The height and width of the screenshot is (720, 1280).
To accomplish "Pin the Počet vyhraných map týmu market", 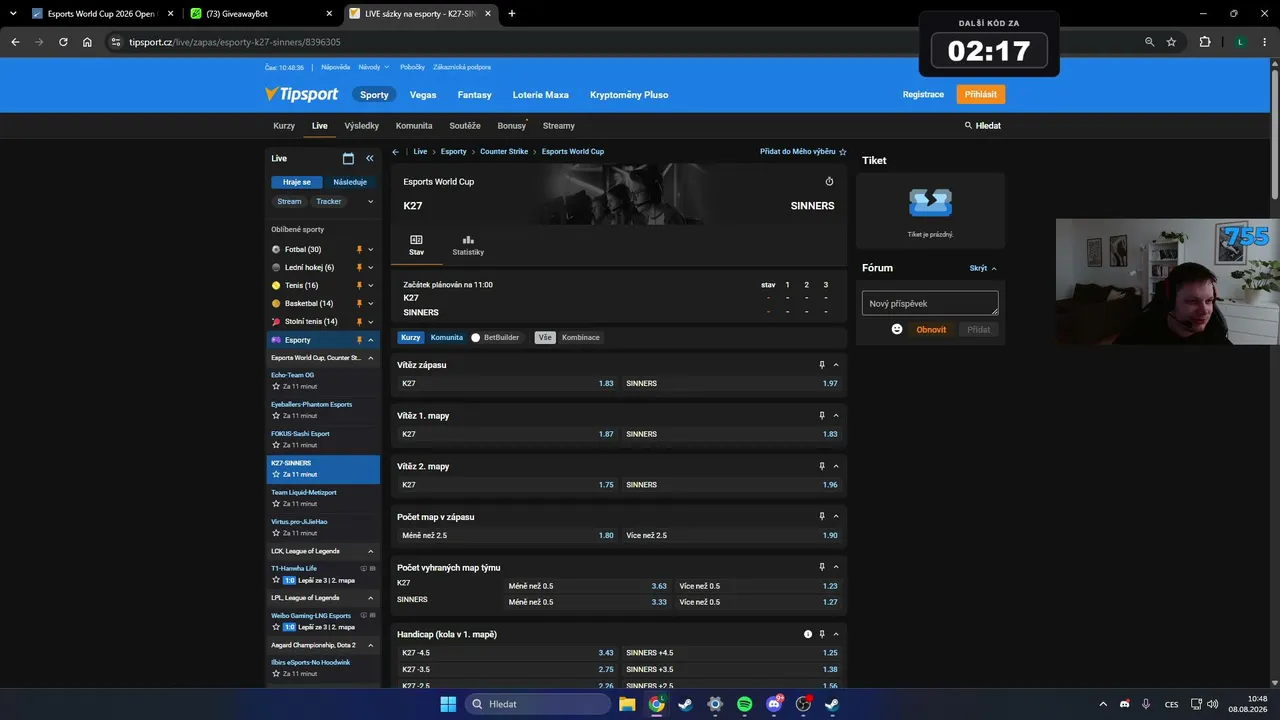I will pos(822,567).
